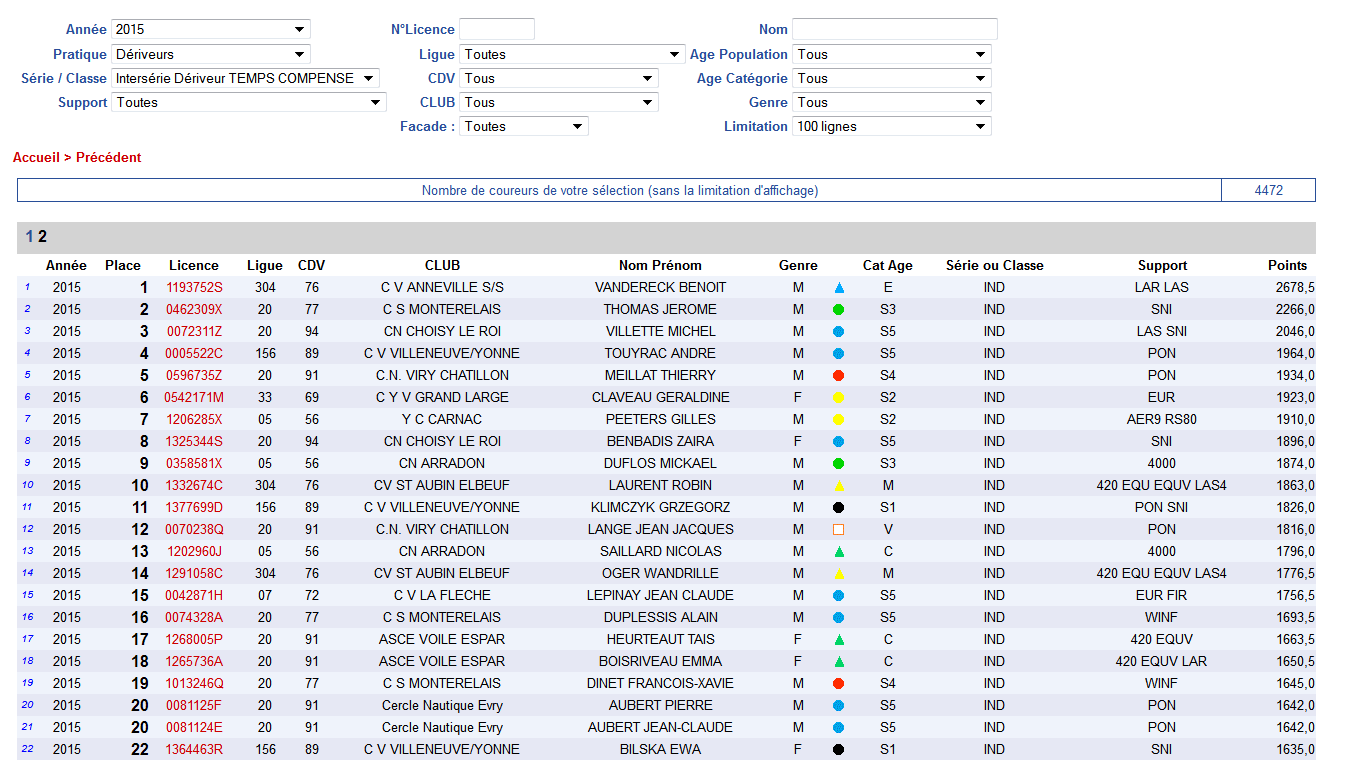Go to results page 2
This screenshot has height=760, width=1352.
[x=43, y=237]
